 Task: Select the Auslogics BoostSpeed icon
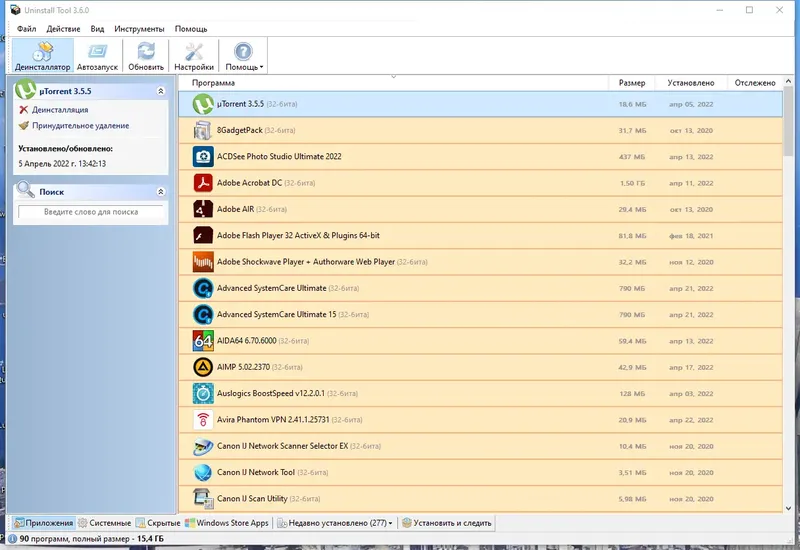coord(203,393)
